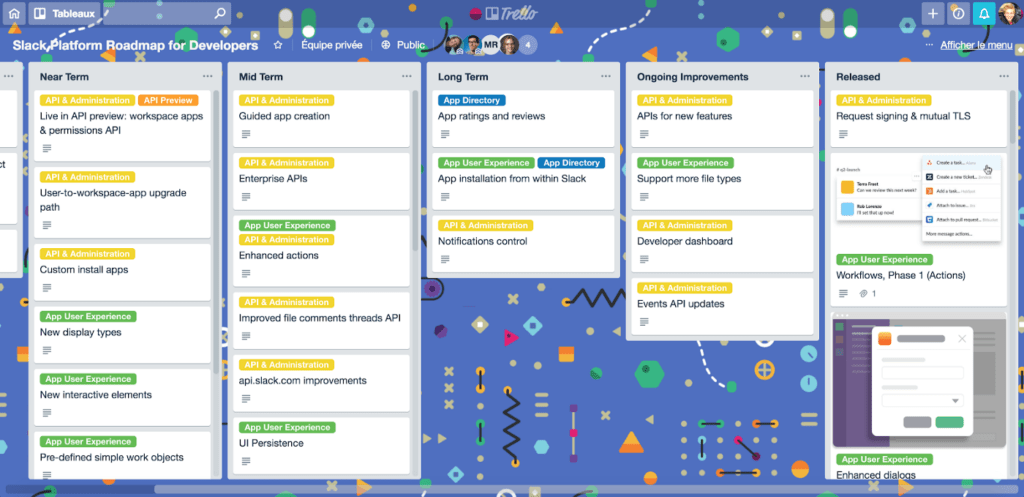This screenshot has width=1024, height=497.
Task: Open Long Term list options menu
Action: pos(605,76)
